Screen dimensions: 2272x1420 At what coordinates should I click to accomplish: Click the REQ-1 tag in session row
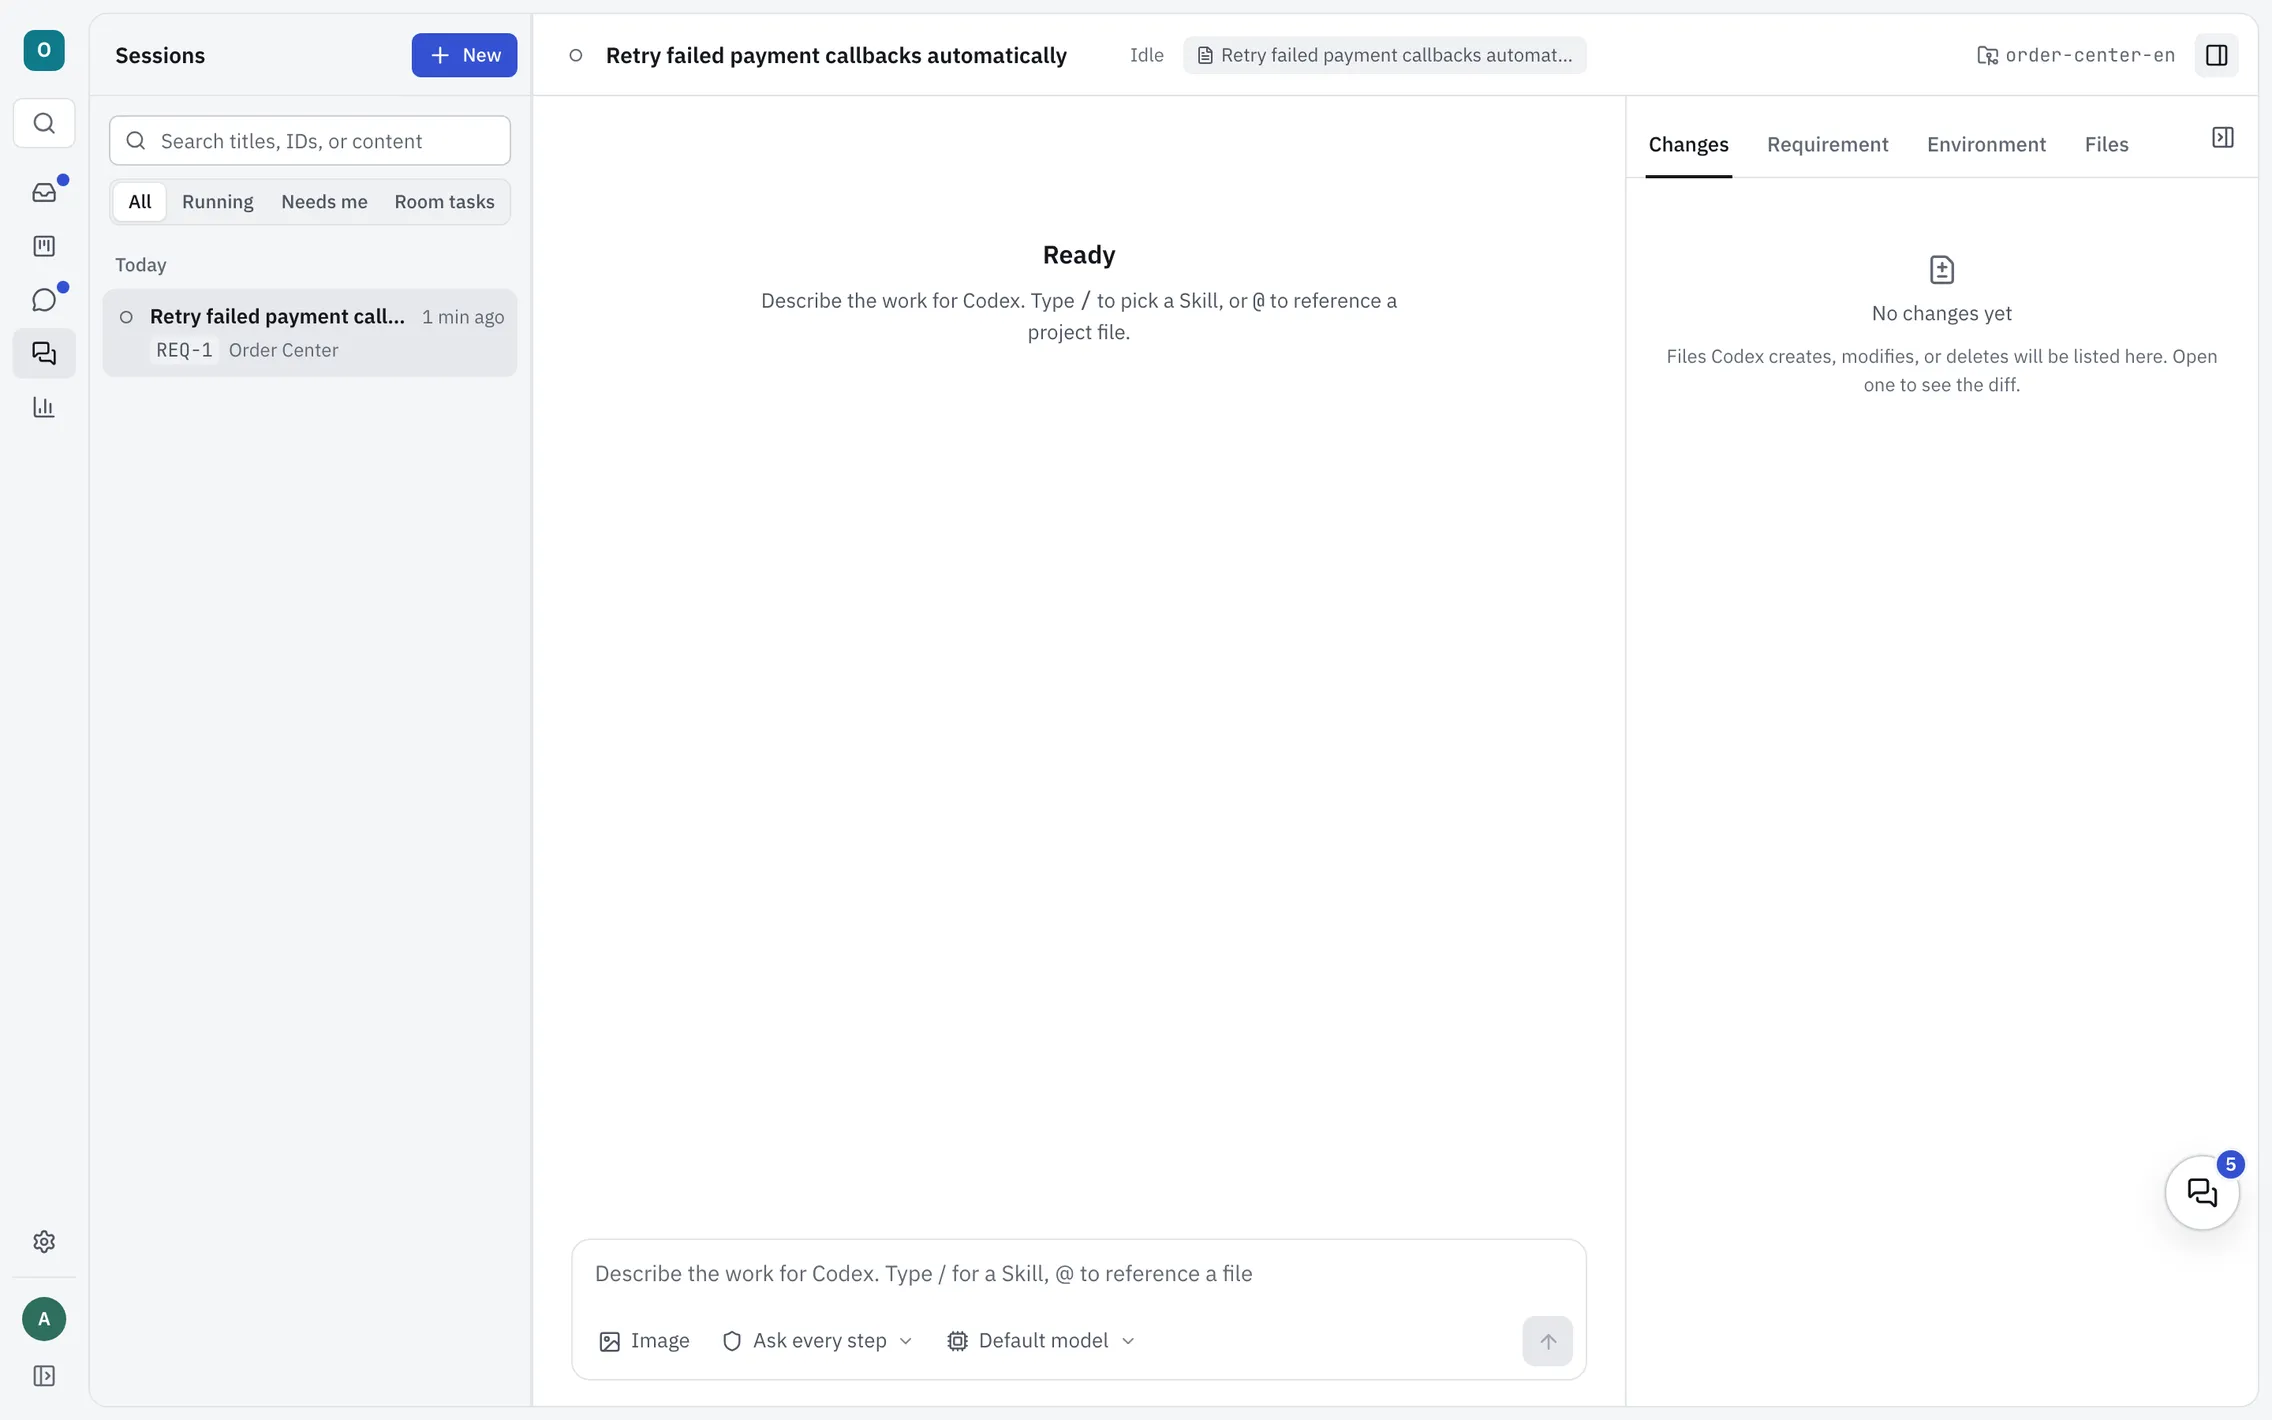[184, 351]
